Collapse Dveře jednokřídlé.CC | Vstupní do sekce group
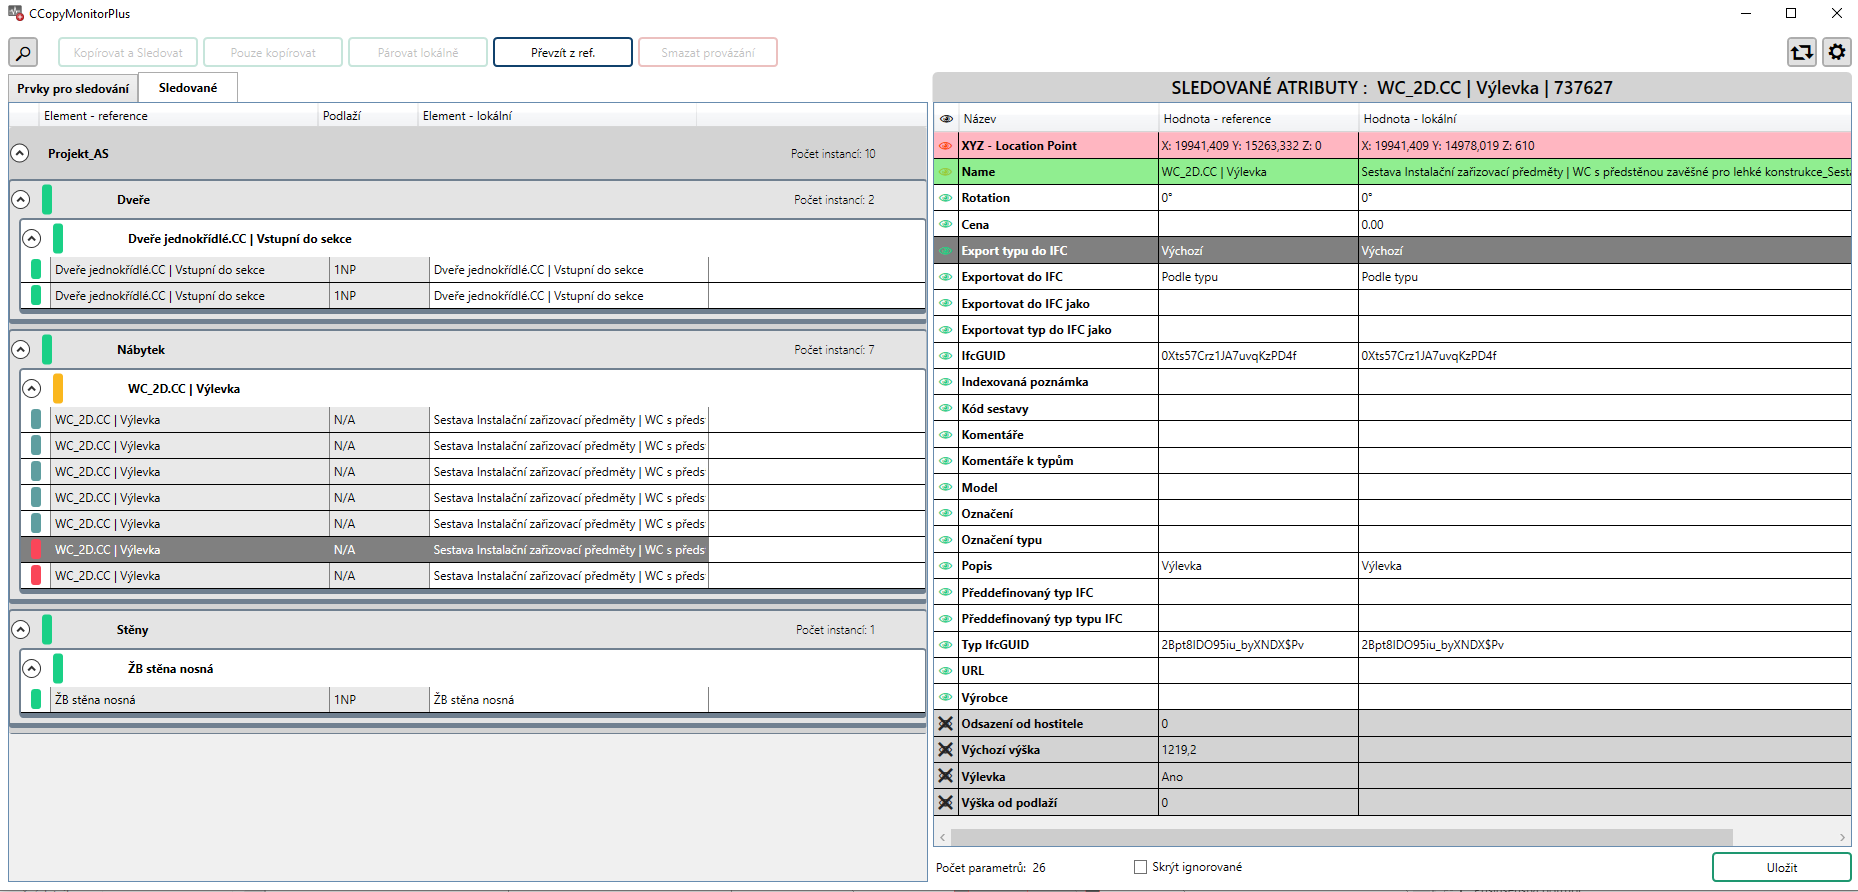The width and height of the screenshot is (1858, 892). 31,239
